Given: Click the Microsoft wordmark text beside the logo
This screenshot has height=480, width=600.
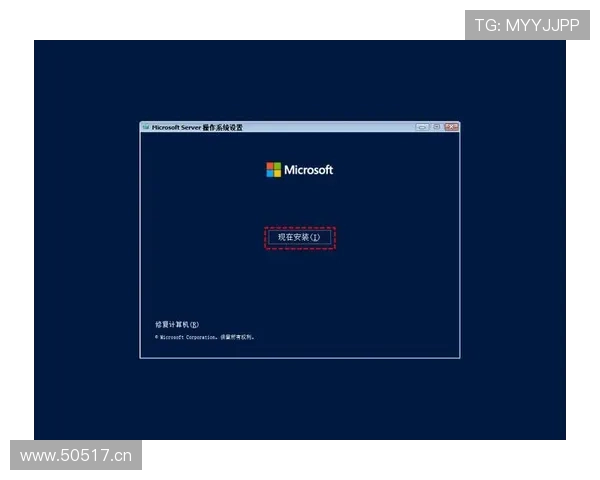Looking at the screenshot, I should pos(308,170).
